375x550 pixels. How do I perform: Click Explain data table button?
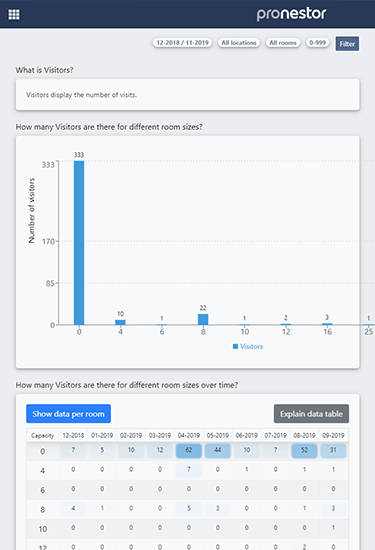pyautogui.click(x=311, y=414)
